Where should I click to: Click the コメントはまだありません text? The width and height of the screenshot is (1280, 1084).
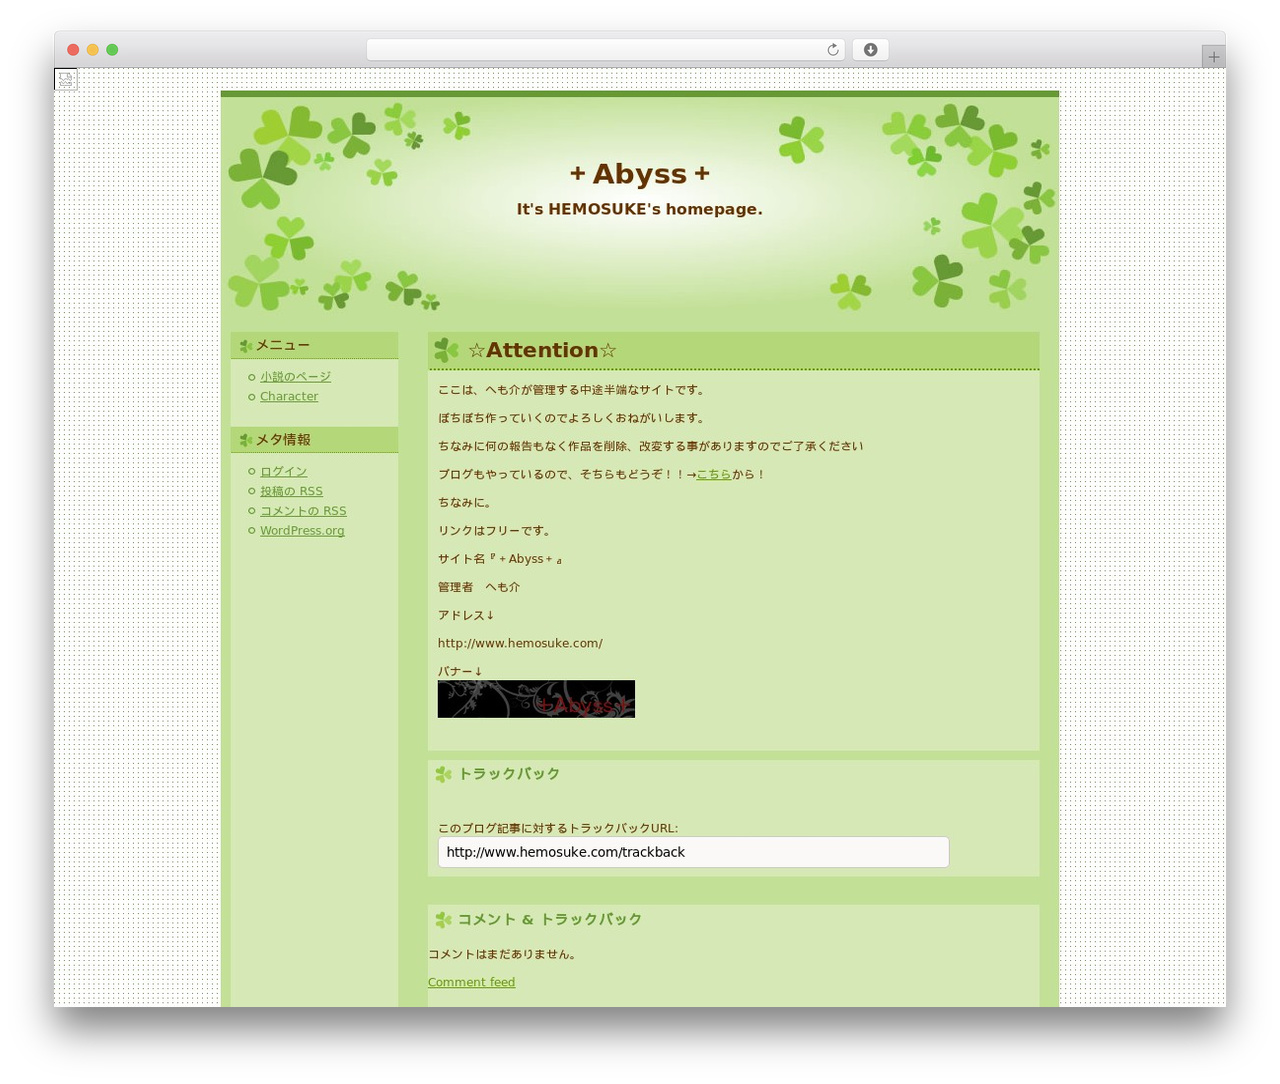tap(502, 954)
